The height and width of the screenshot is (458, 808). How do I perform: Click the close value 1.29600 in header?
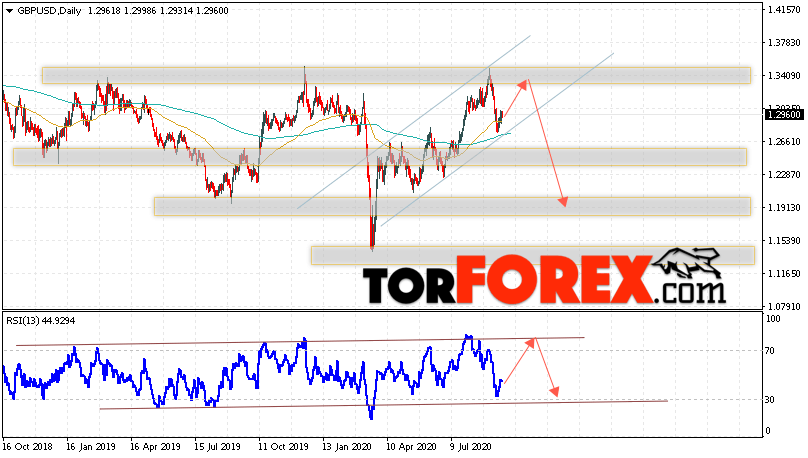pyautogui.click(x=212, y=11)
